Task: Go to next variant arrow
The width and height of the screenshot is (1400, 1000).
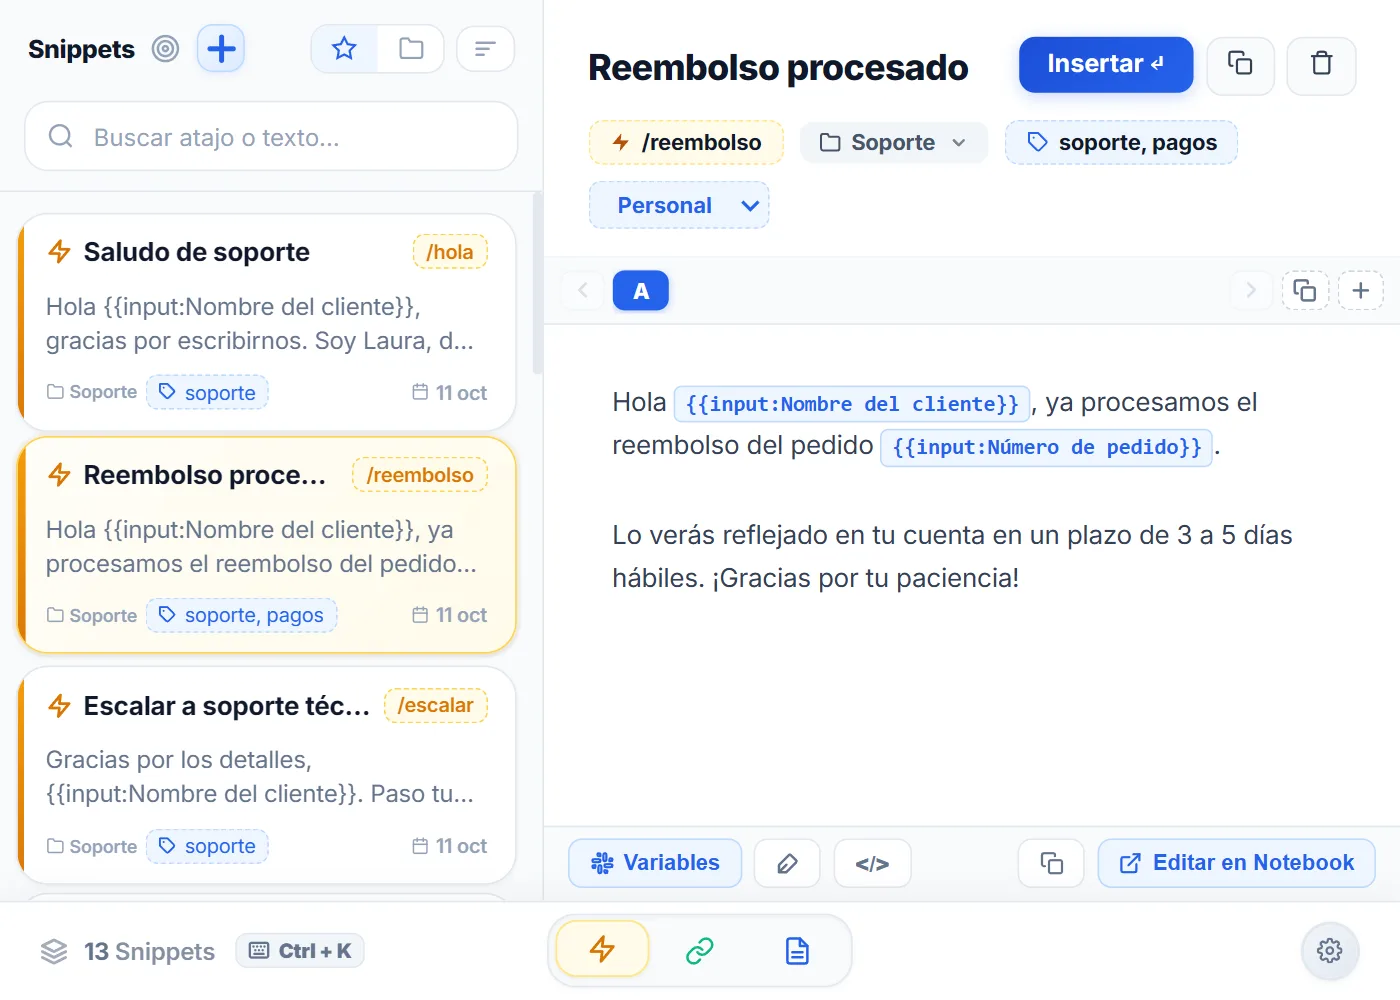Action: point(1250,290)
